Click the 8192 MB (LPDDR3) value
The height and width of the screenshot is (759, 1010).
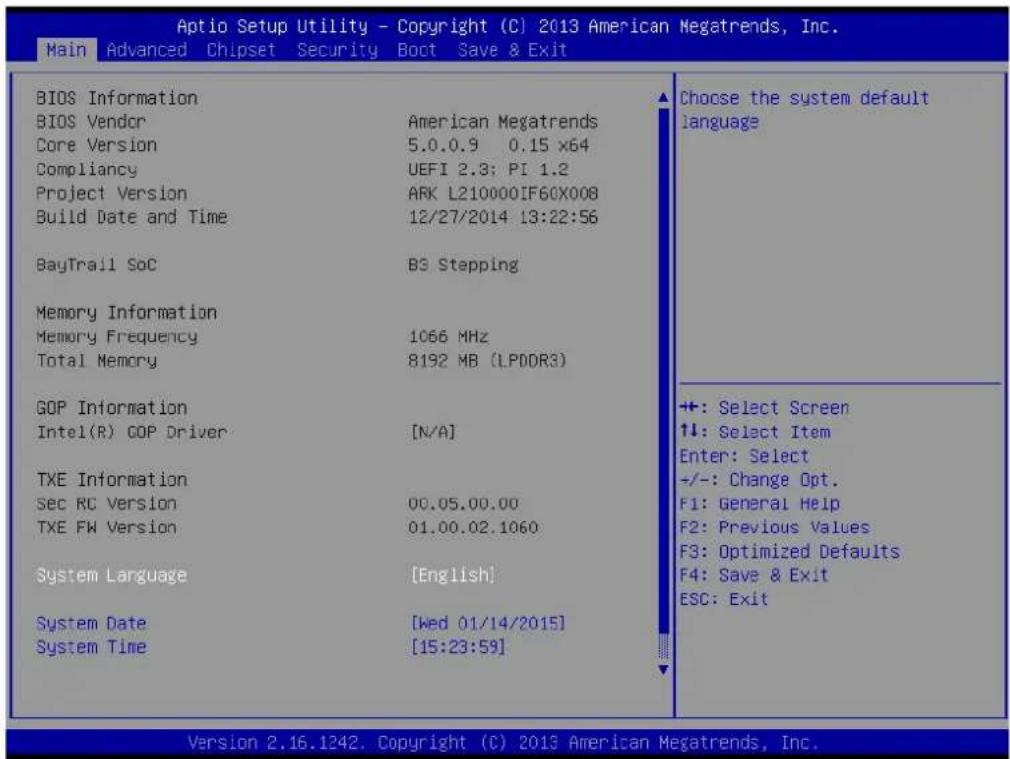point(488,360)
